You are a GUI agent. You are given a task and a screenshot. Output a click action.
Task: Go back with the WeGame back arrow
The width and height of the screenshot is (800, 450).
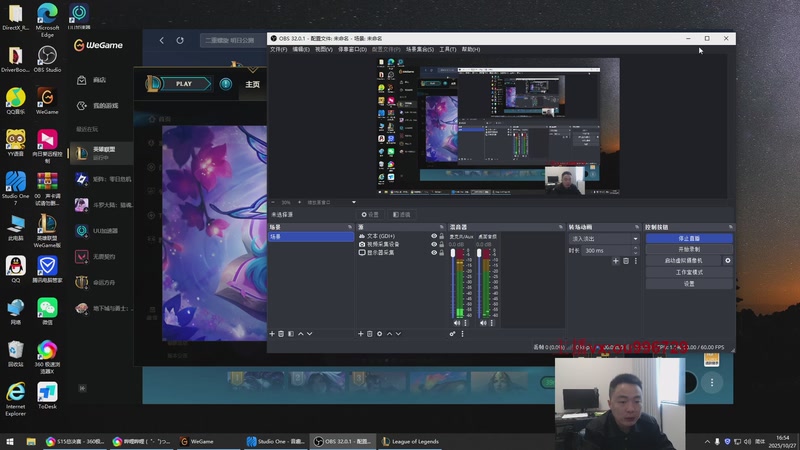[162, 40]
